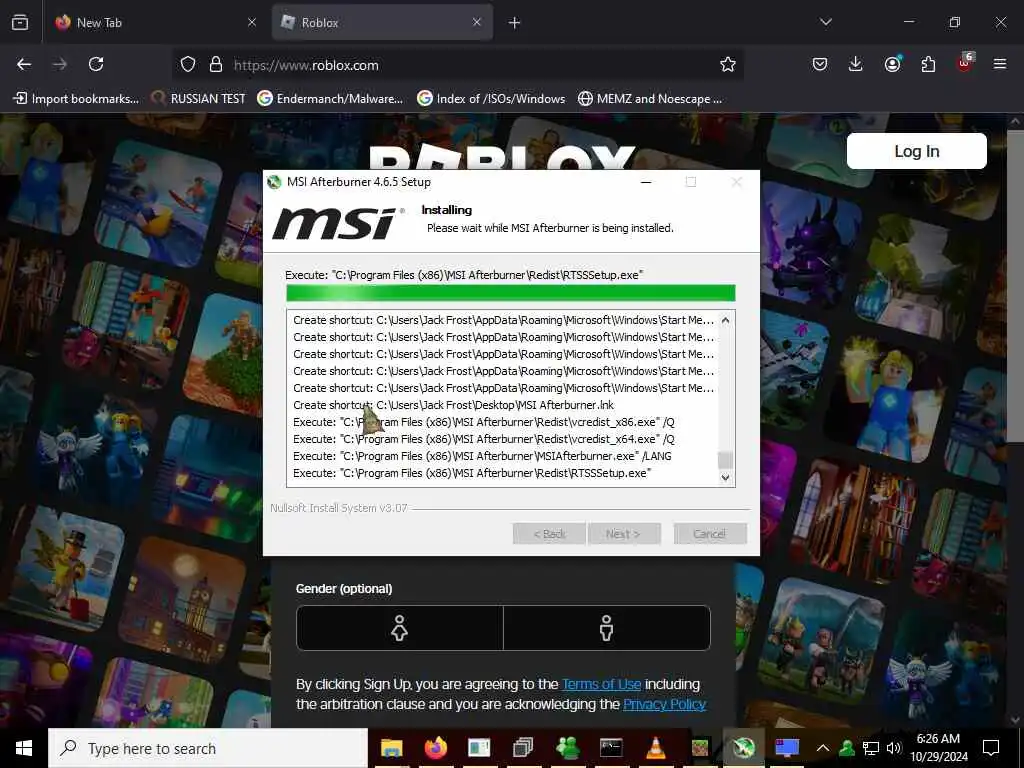Click the Type here to search box
The image size is (1024, 768).
coord(208,748)
